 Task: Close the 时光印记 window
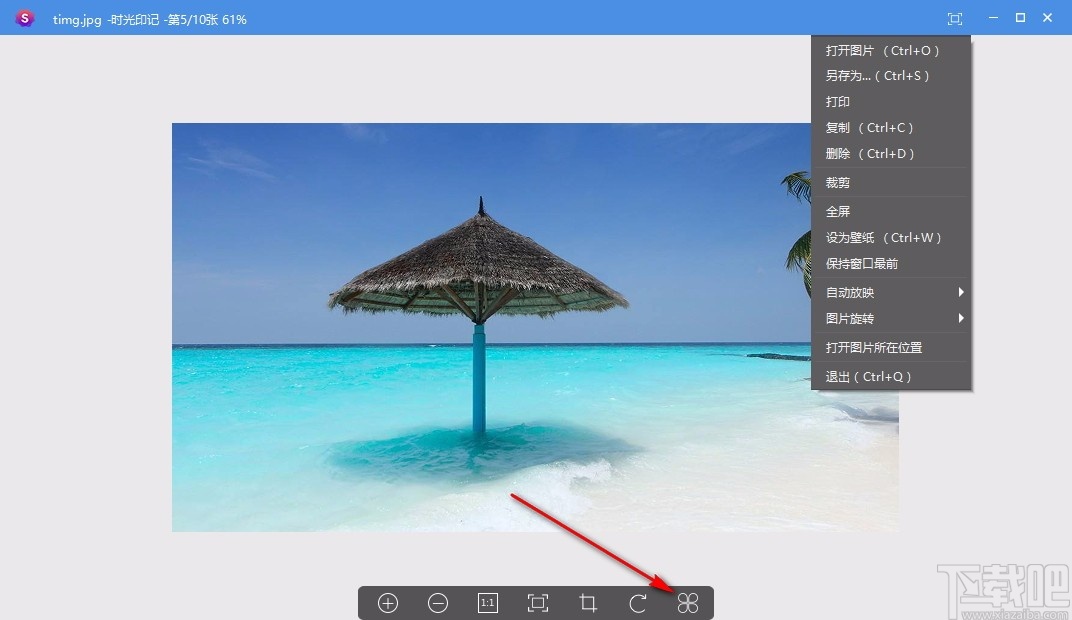[x=1047, y=18]
